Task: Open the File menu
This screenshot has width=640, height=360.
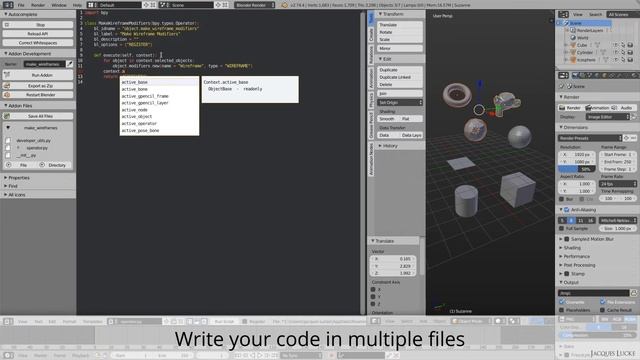Action: point(21,5)
